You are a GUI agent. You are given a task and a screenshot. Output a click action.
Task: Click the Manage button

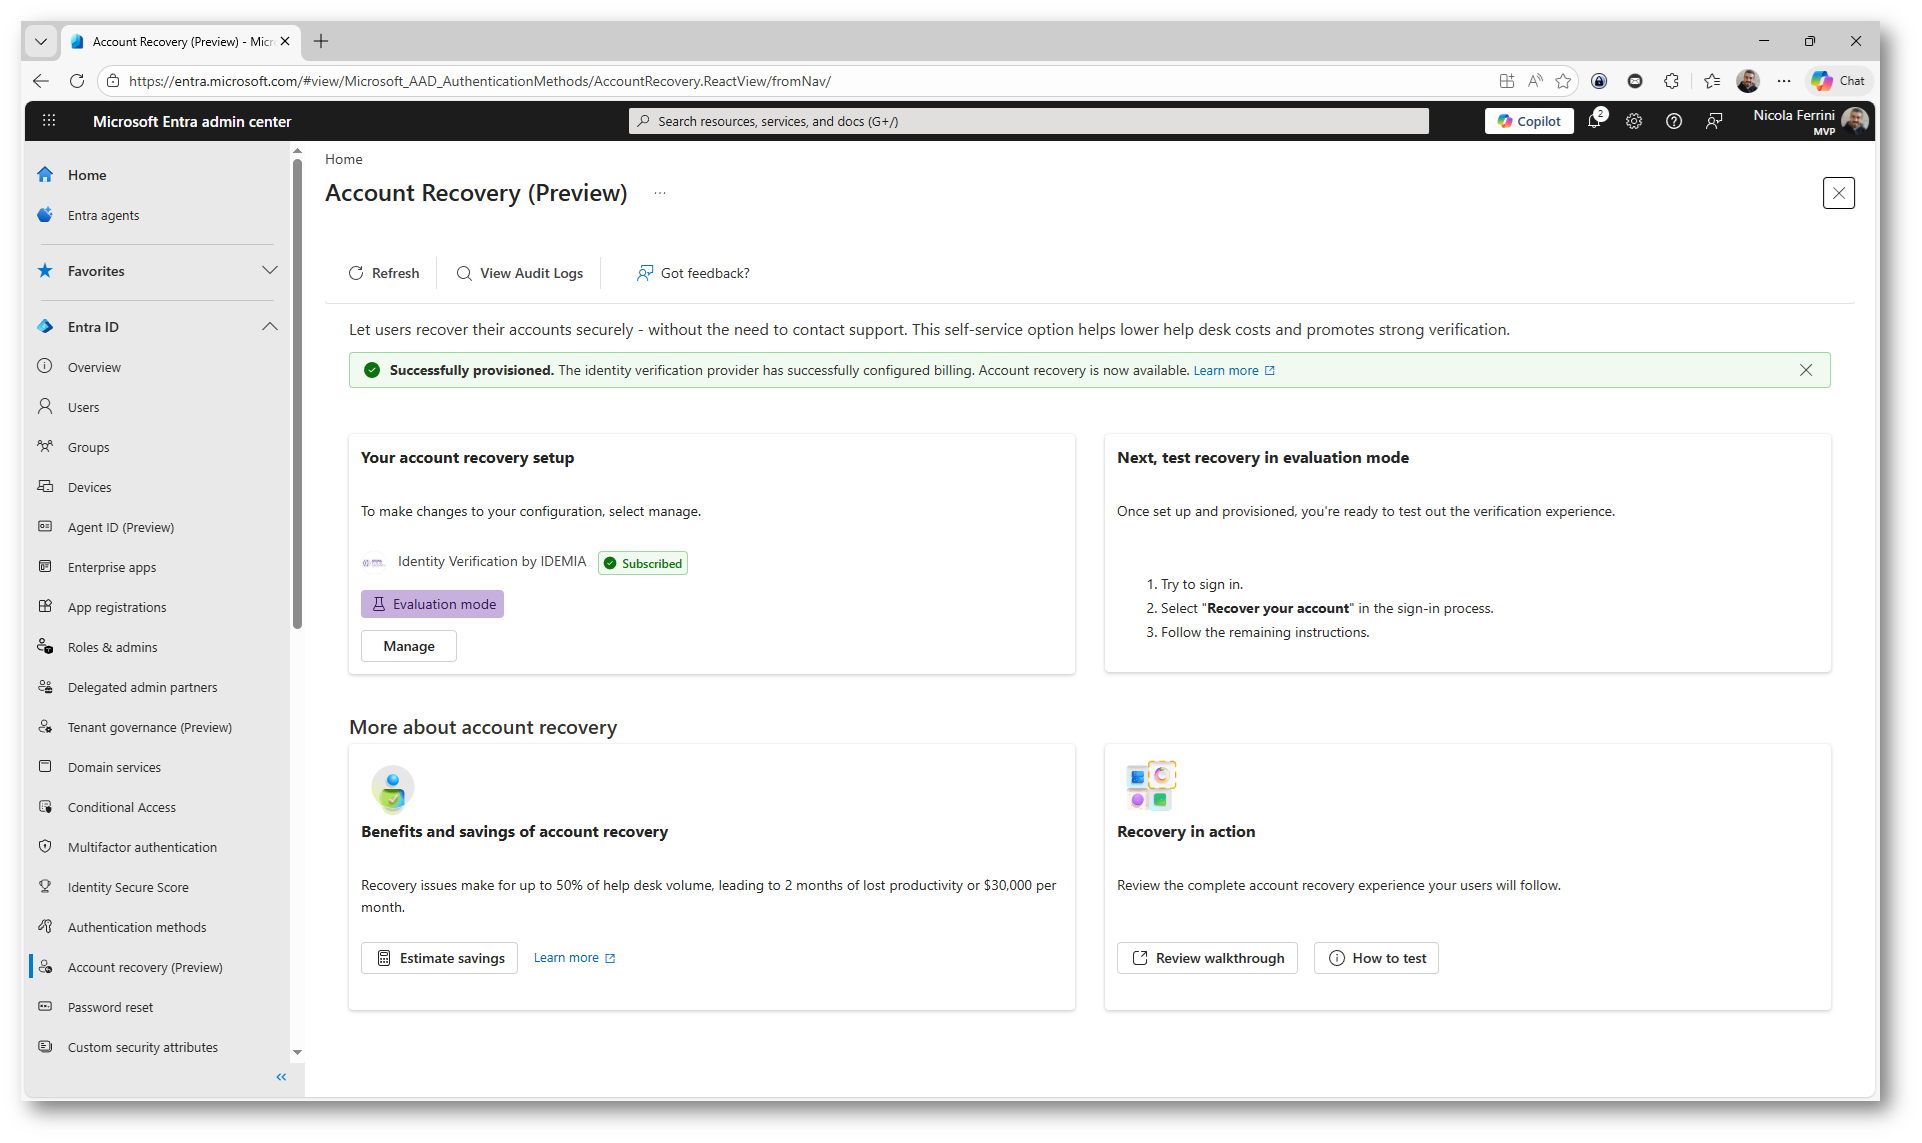pyautogui.click(x=408, y=646)
